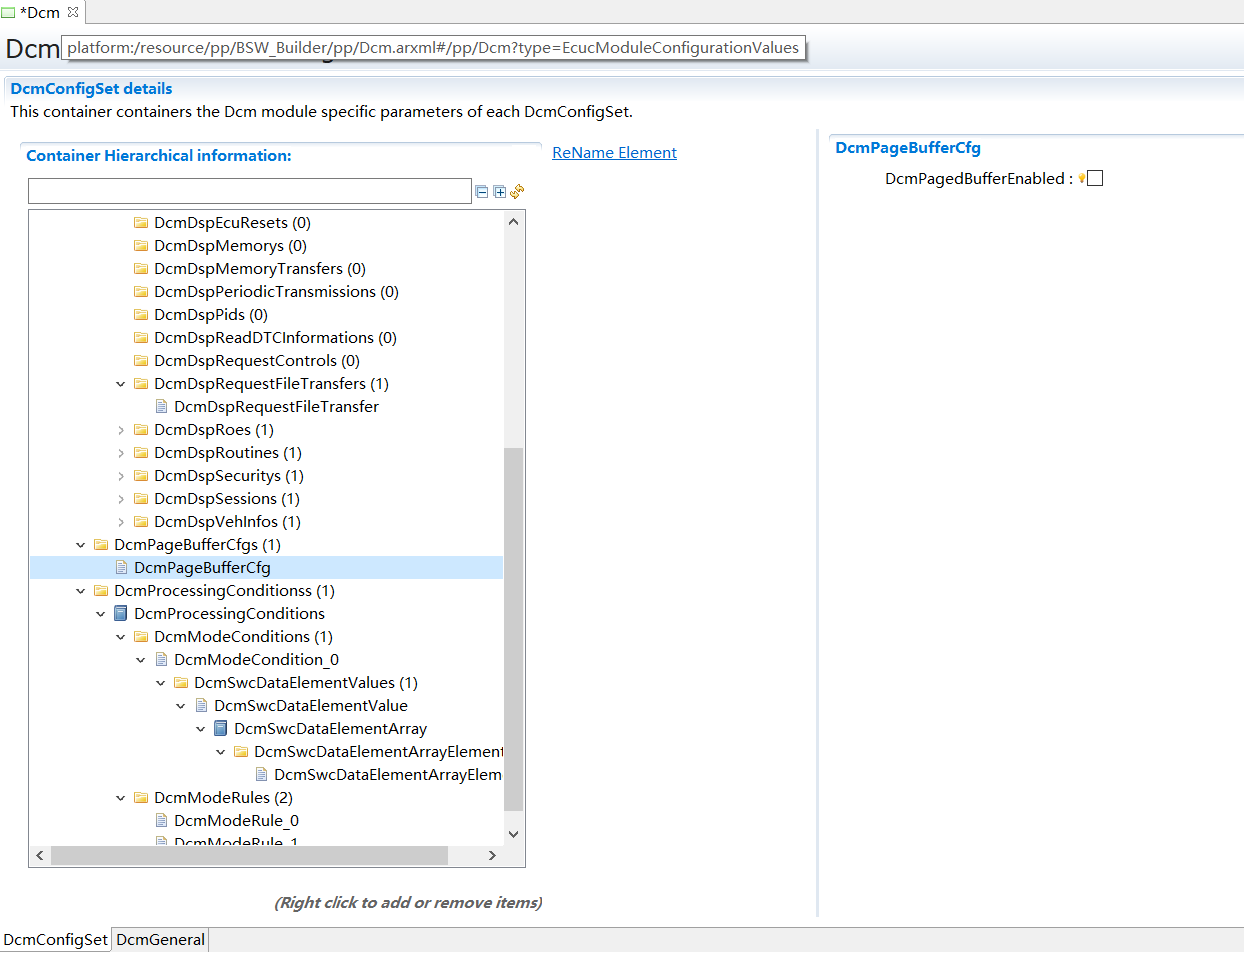Screen dimensions: 1244x953
Task: Expand the DcmDspRoes node
Action: pos(121,430)
